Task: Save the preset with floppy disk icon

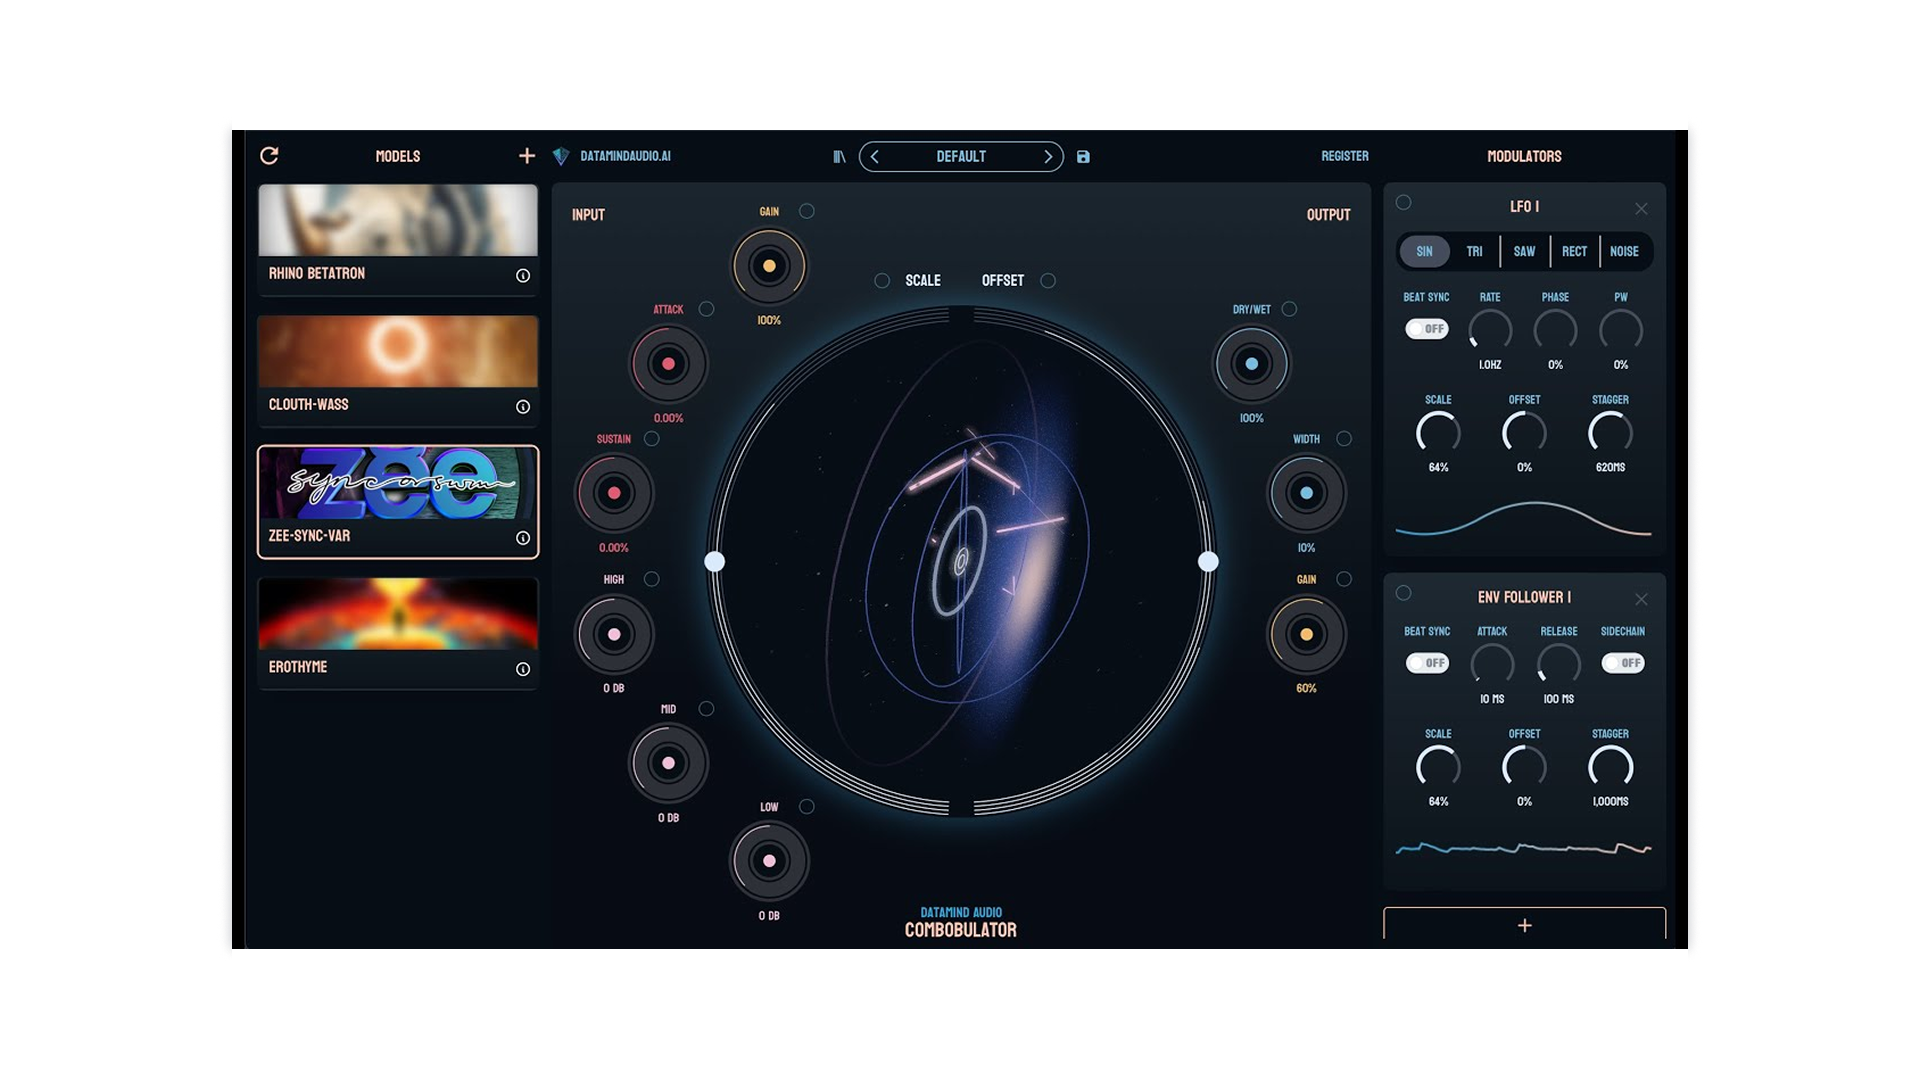Action: pos(1083,157)
